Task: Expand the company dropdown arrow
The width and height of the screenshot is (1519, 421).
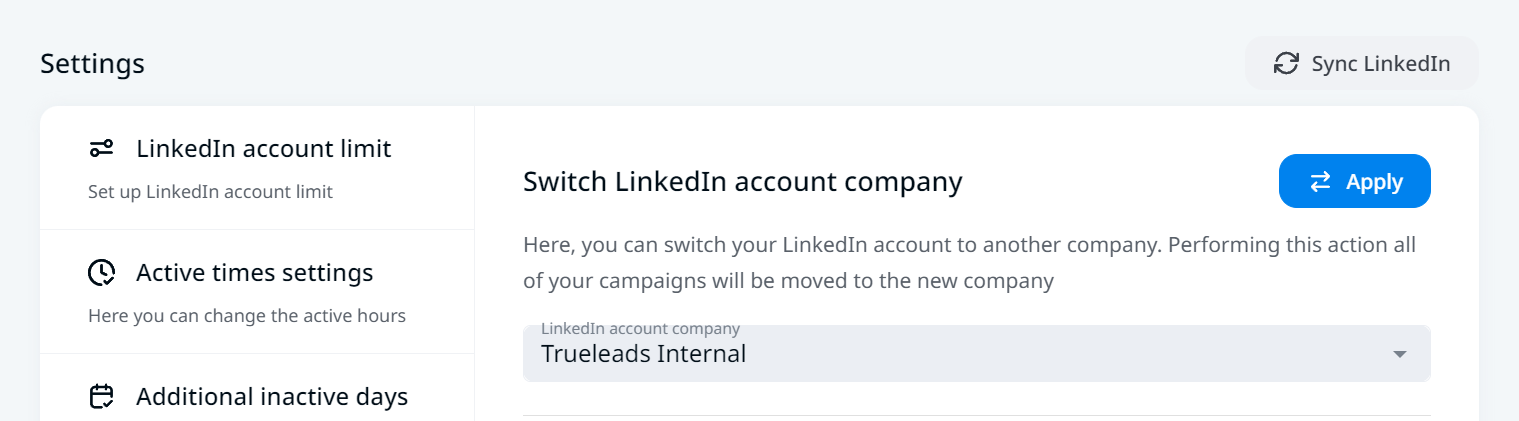Action: [1400, 354]
